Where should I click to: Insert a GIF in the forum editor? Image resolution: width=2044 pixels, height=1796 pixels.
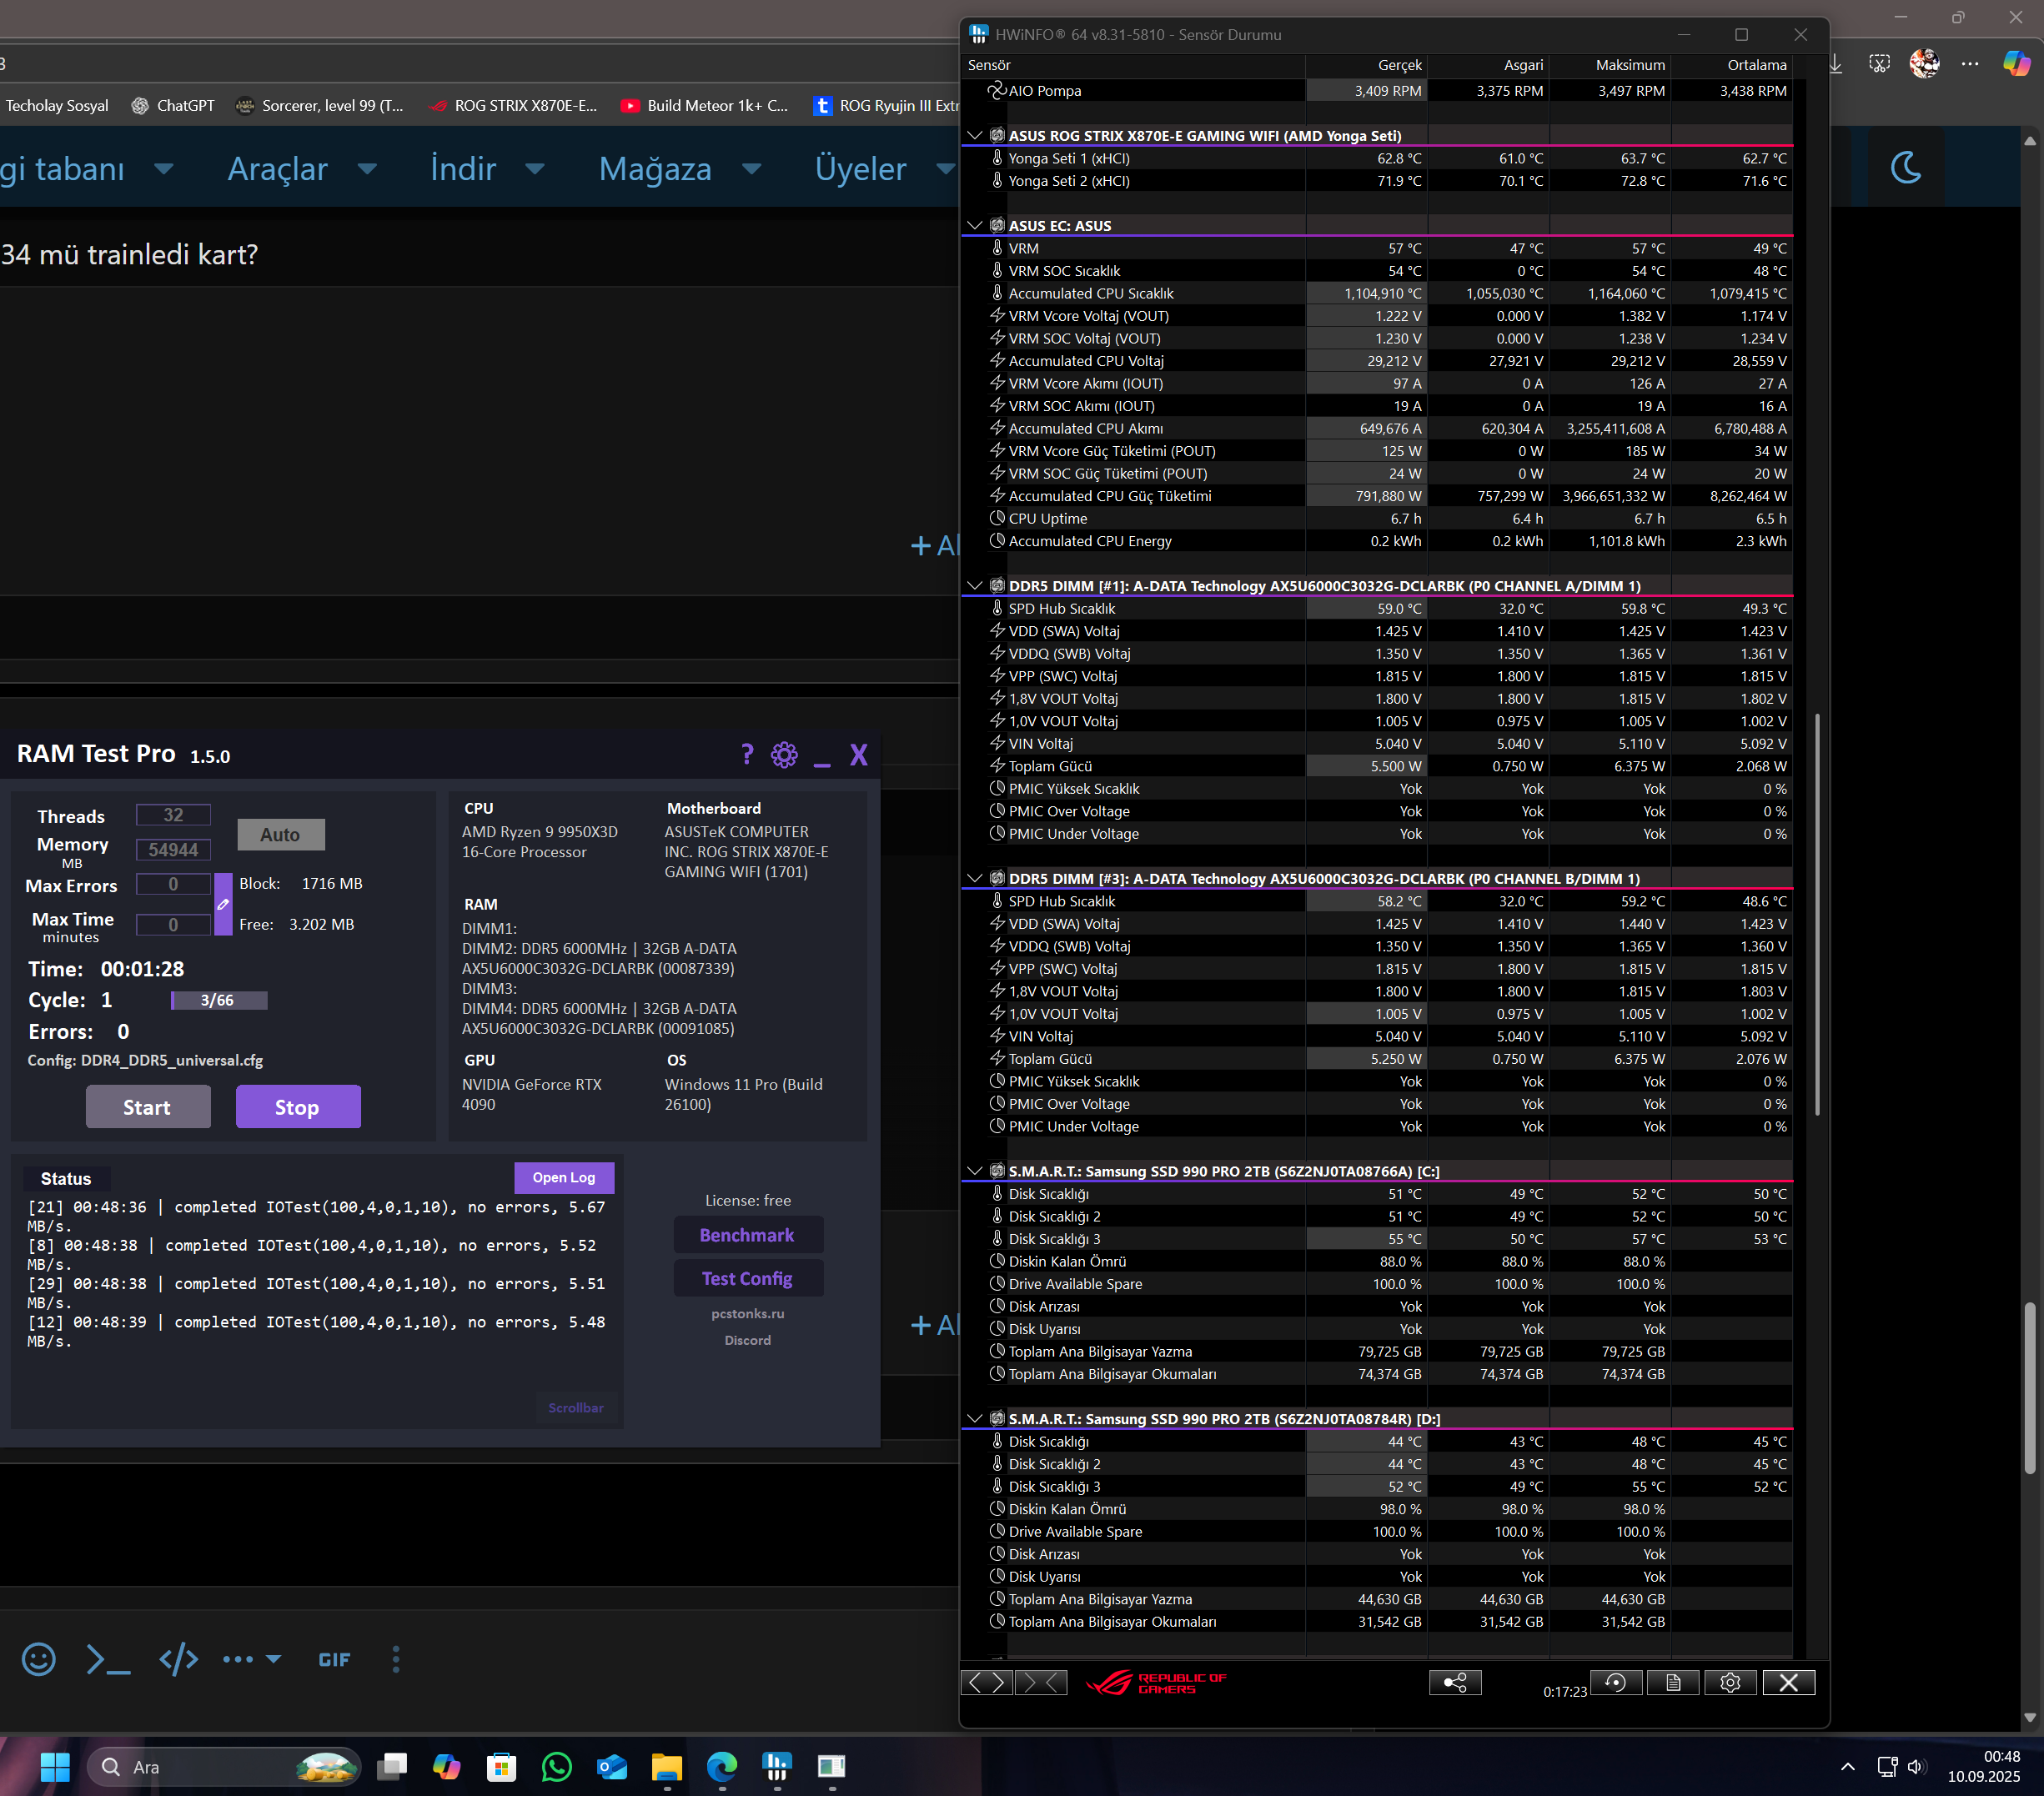[x=334, y=1660]
